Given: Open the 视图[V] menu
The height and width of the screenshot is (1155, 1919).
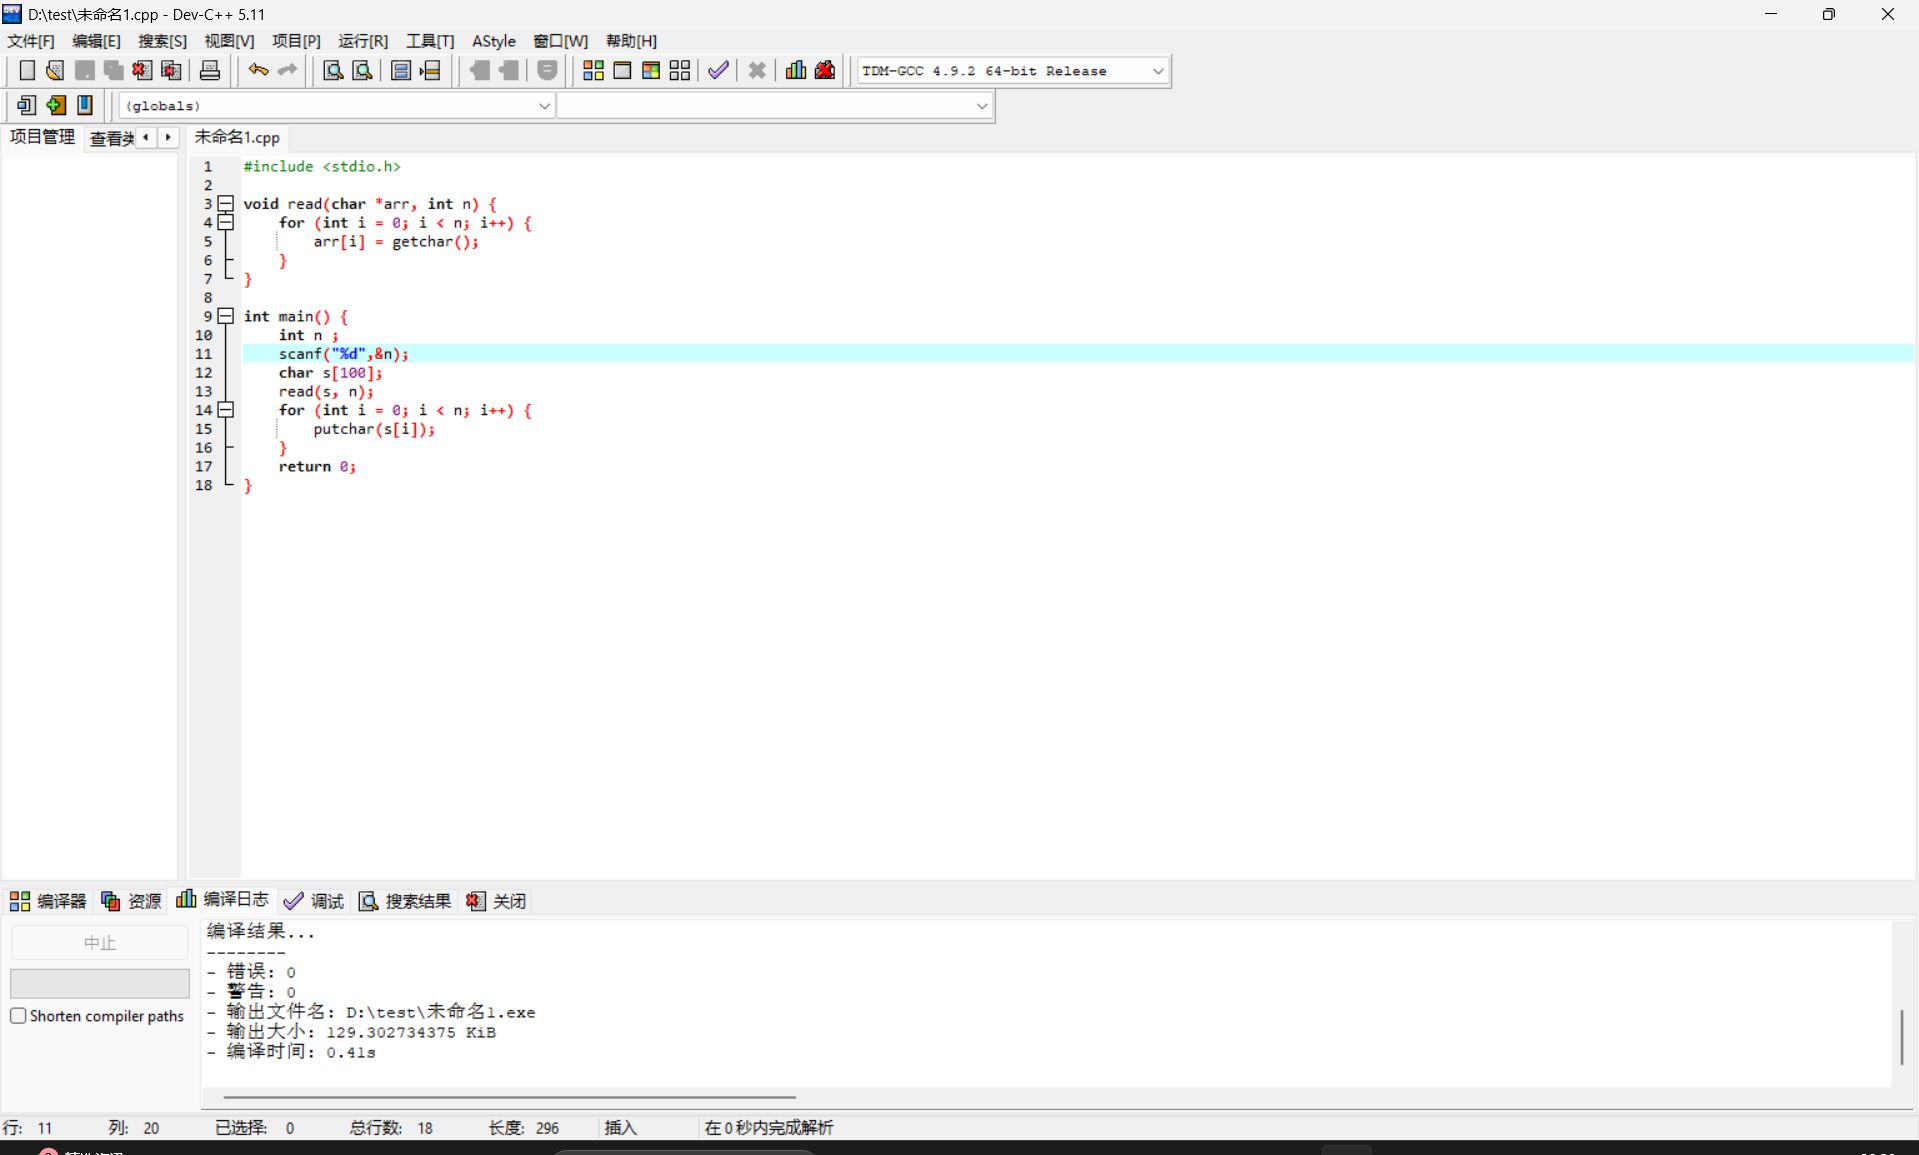Looking at the screenshot, I should [x=229, y=41].
